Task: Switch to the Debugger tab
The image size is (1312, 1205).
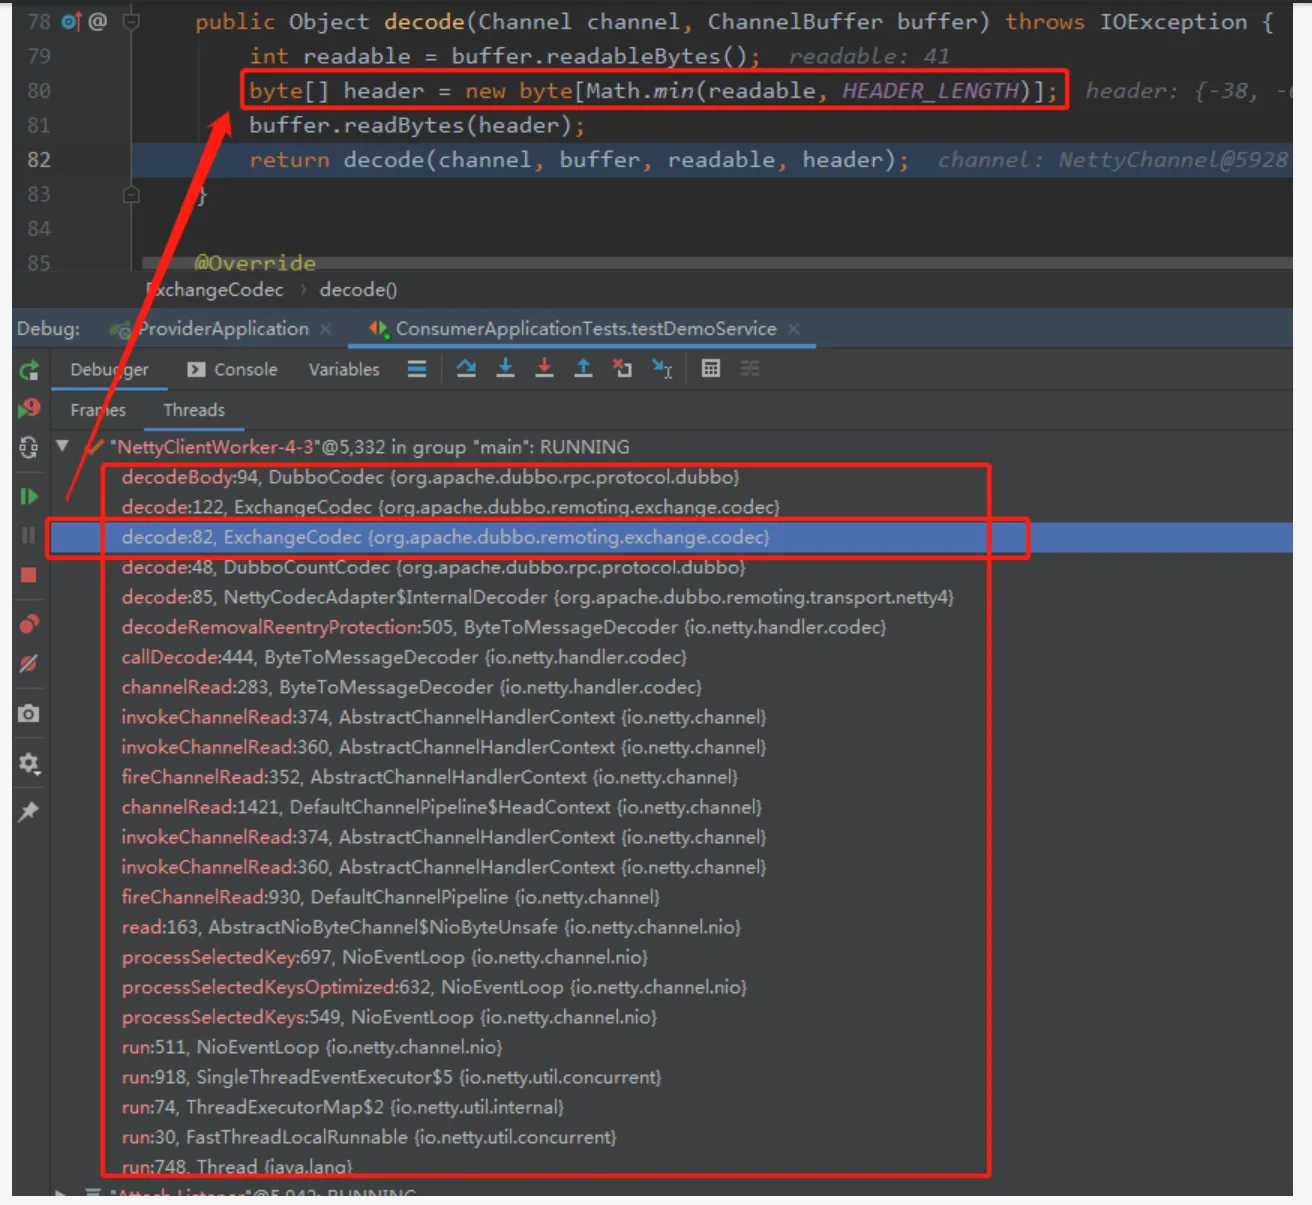Action: coord(109,370)
